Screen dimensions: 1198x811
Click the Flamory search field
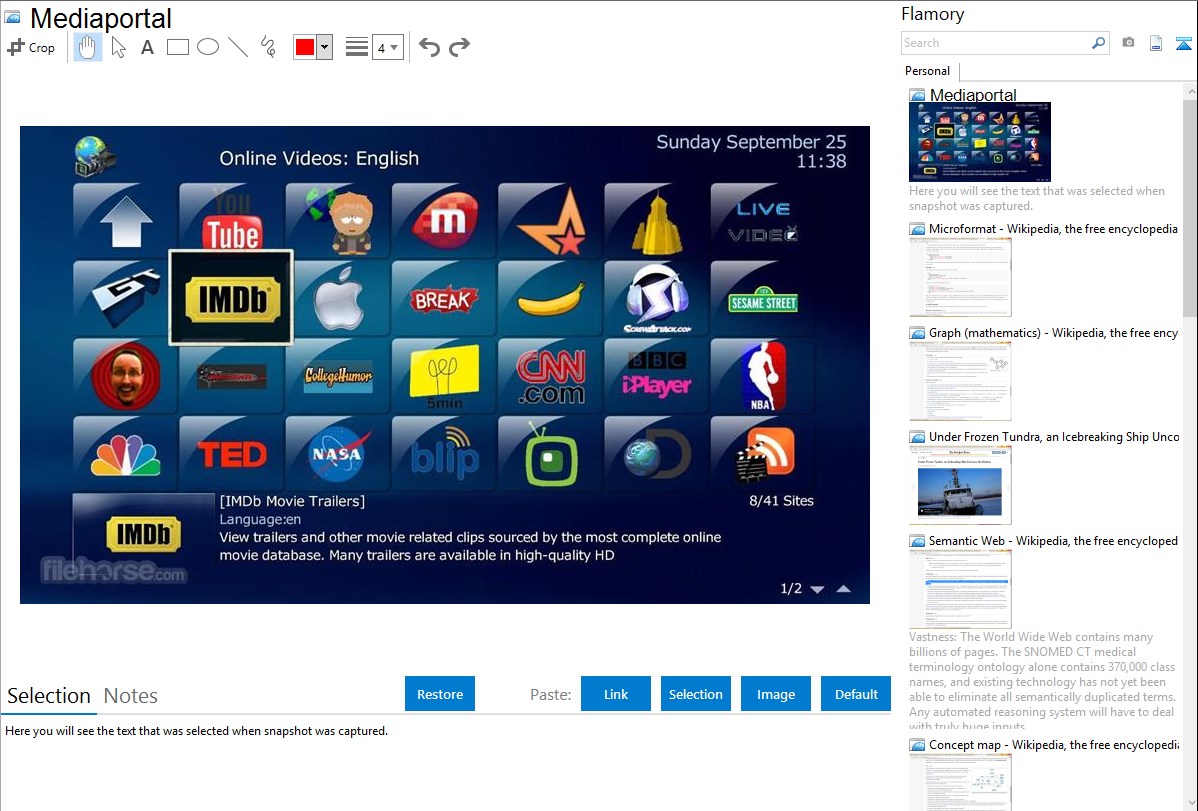click(x=996, y=43)
